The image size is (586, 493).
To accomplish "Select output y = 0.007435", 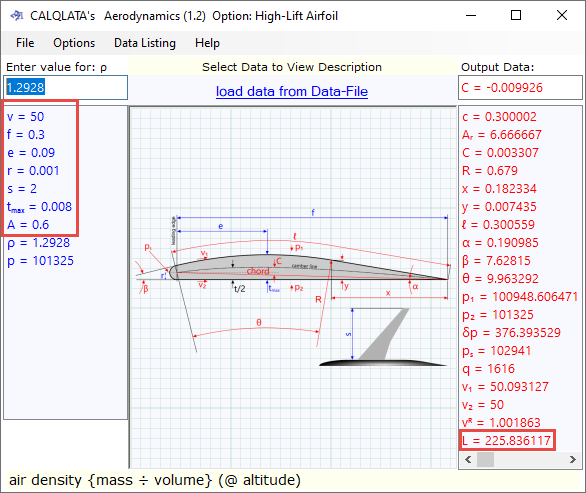I will (x=499, y=207).
